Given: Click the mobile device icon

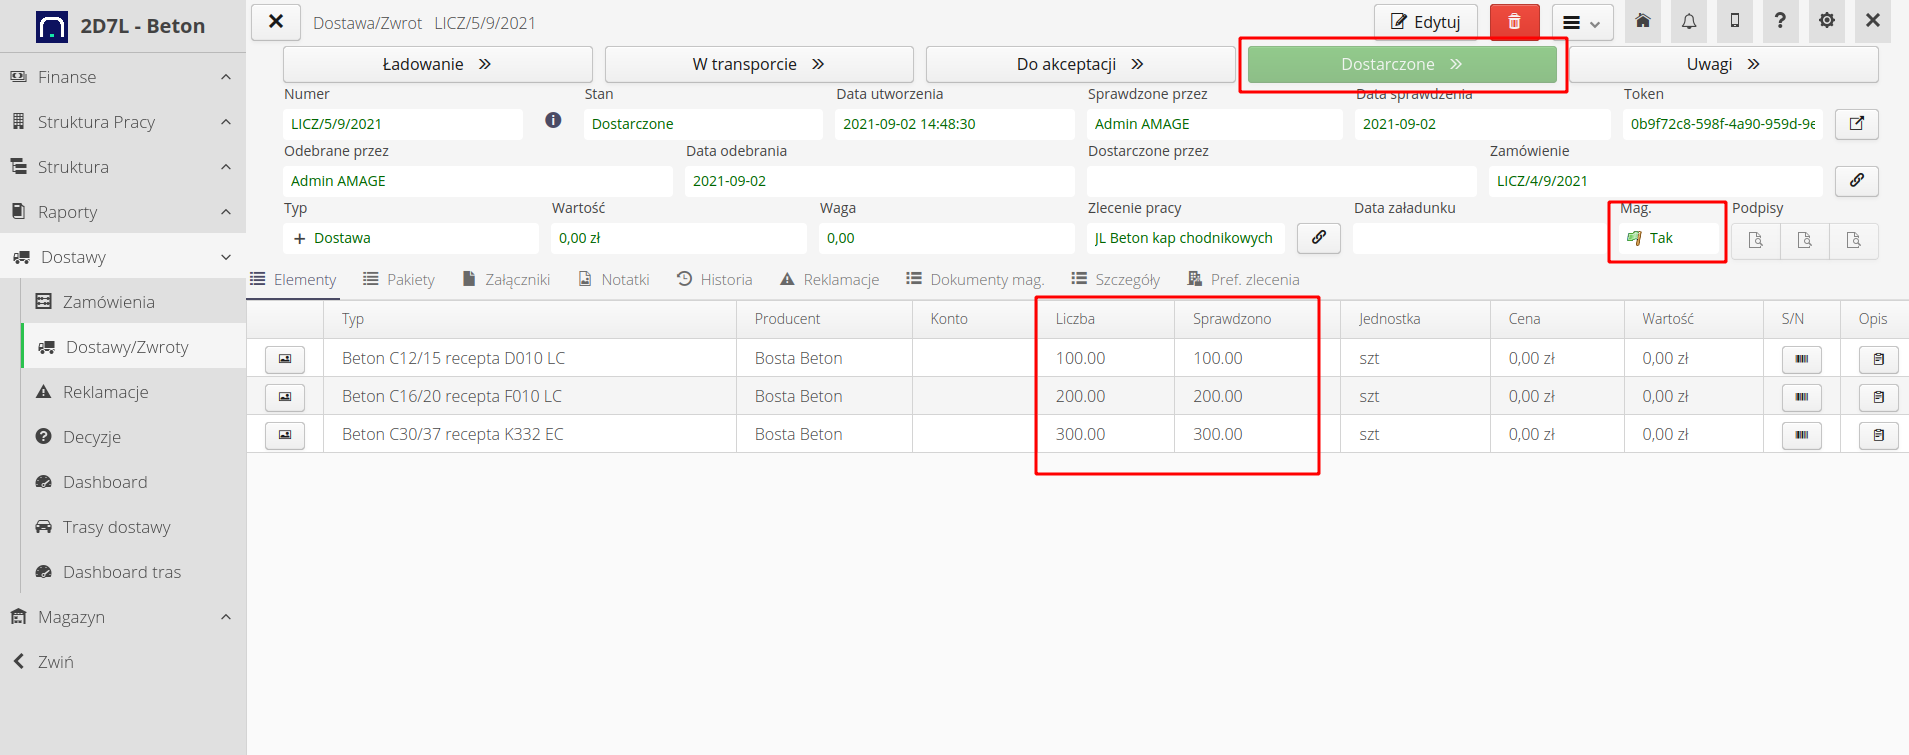Looking at the screenshot, I should pyautogui.click(x=1735, y=21).
